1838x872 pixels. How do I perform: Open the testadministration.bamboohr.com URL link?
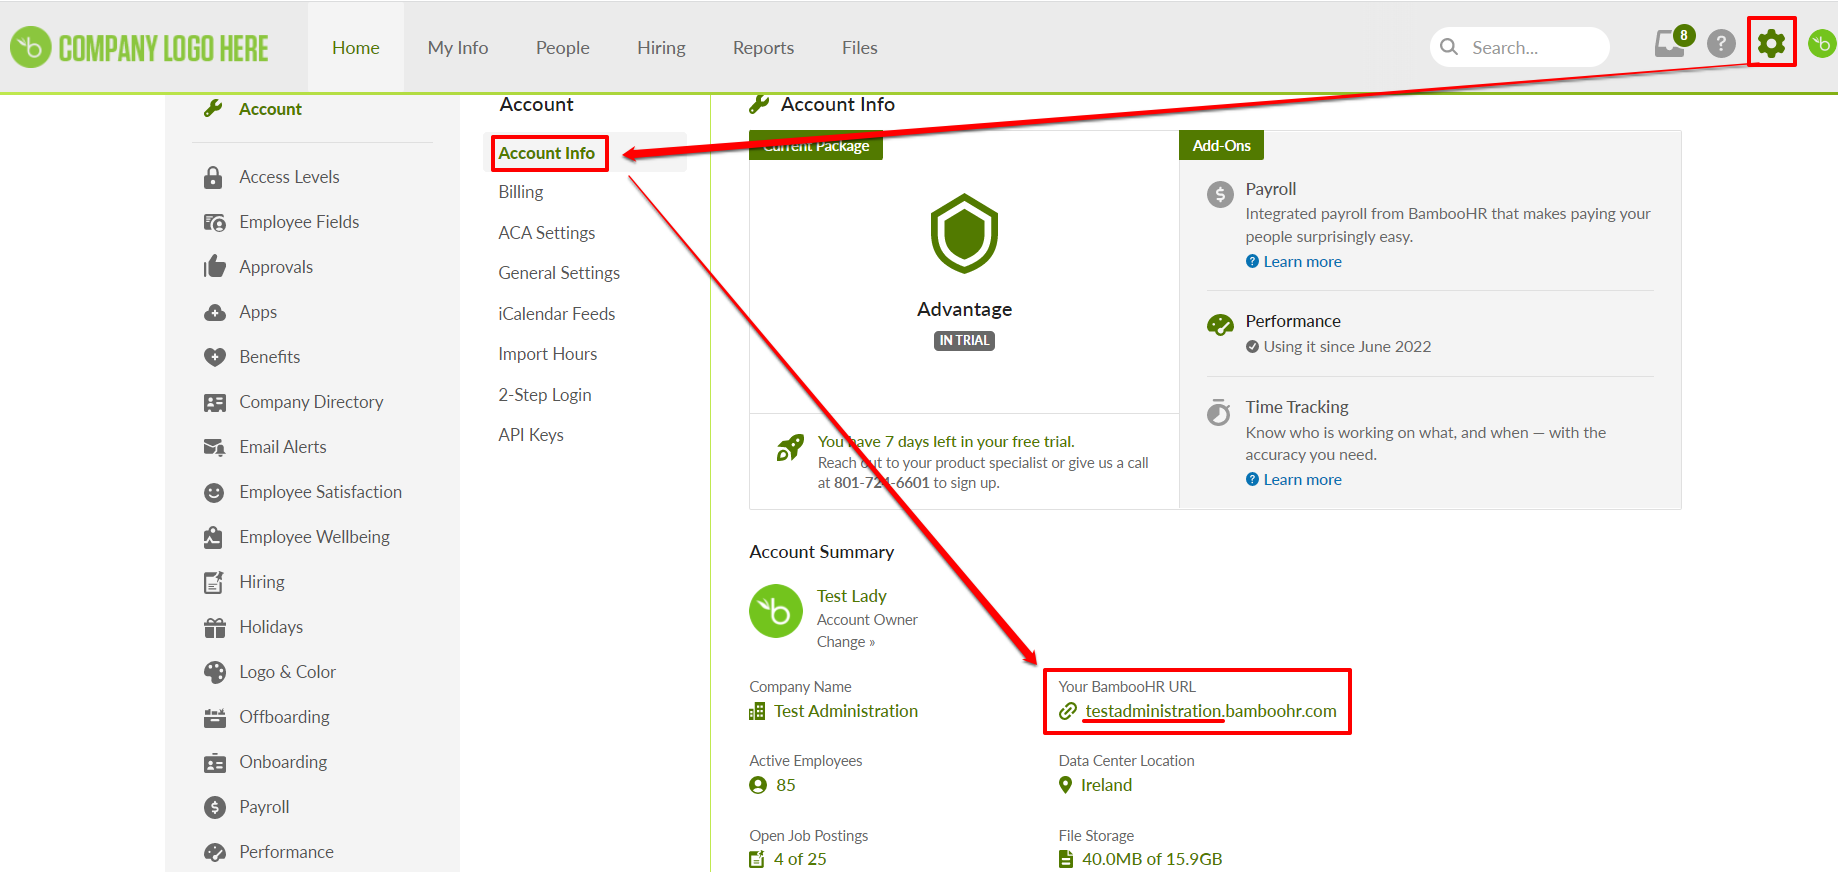coord(1210,711)
